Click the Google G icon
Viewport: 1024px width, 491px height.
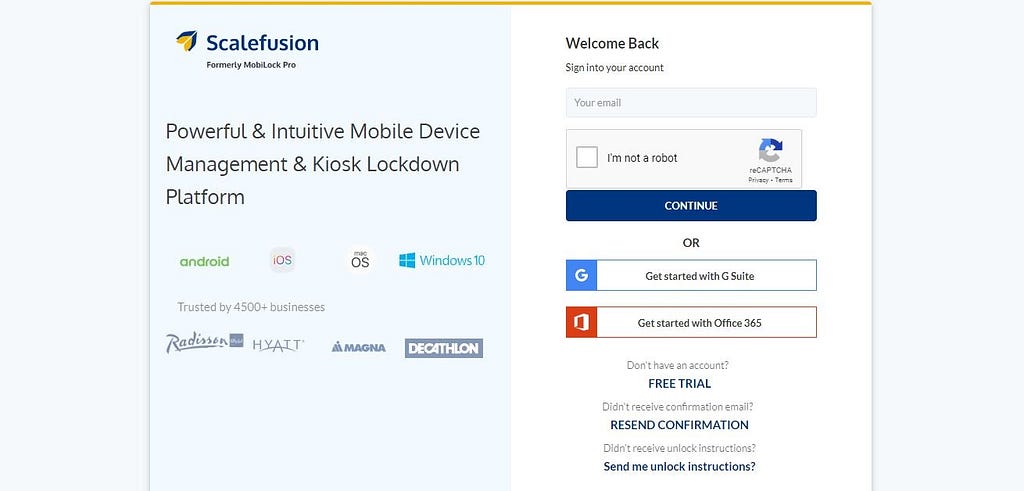point(581,276)
